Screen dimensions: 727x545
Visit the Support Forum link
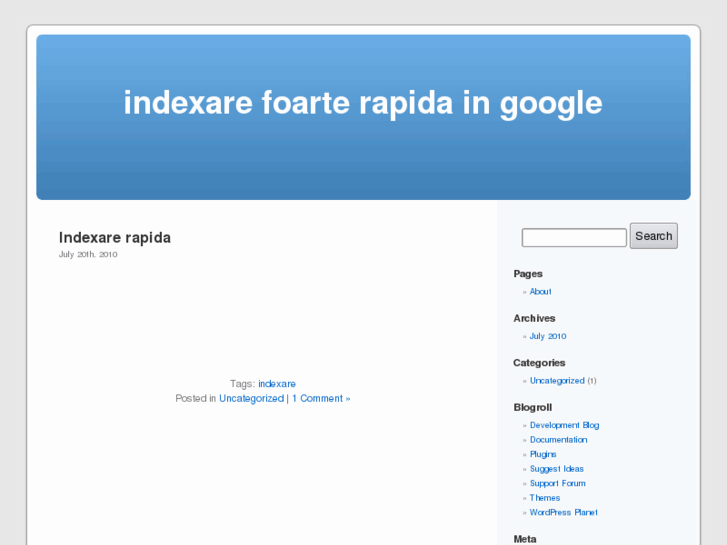[x=557, y=483]
